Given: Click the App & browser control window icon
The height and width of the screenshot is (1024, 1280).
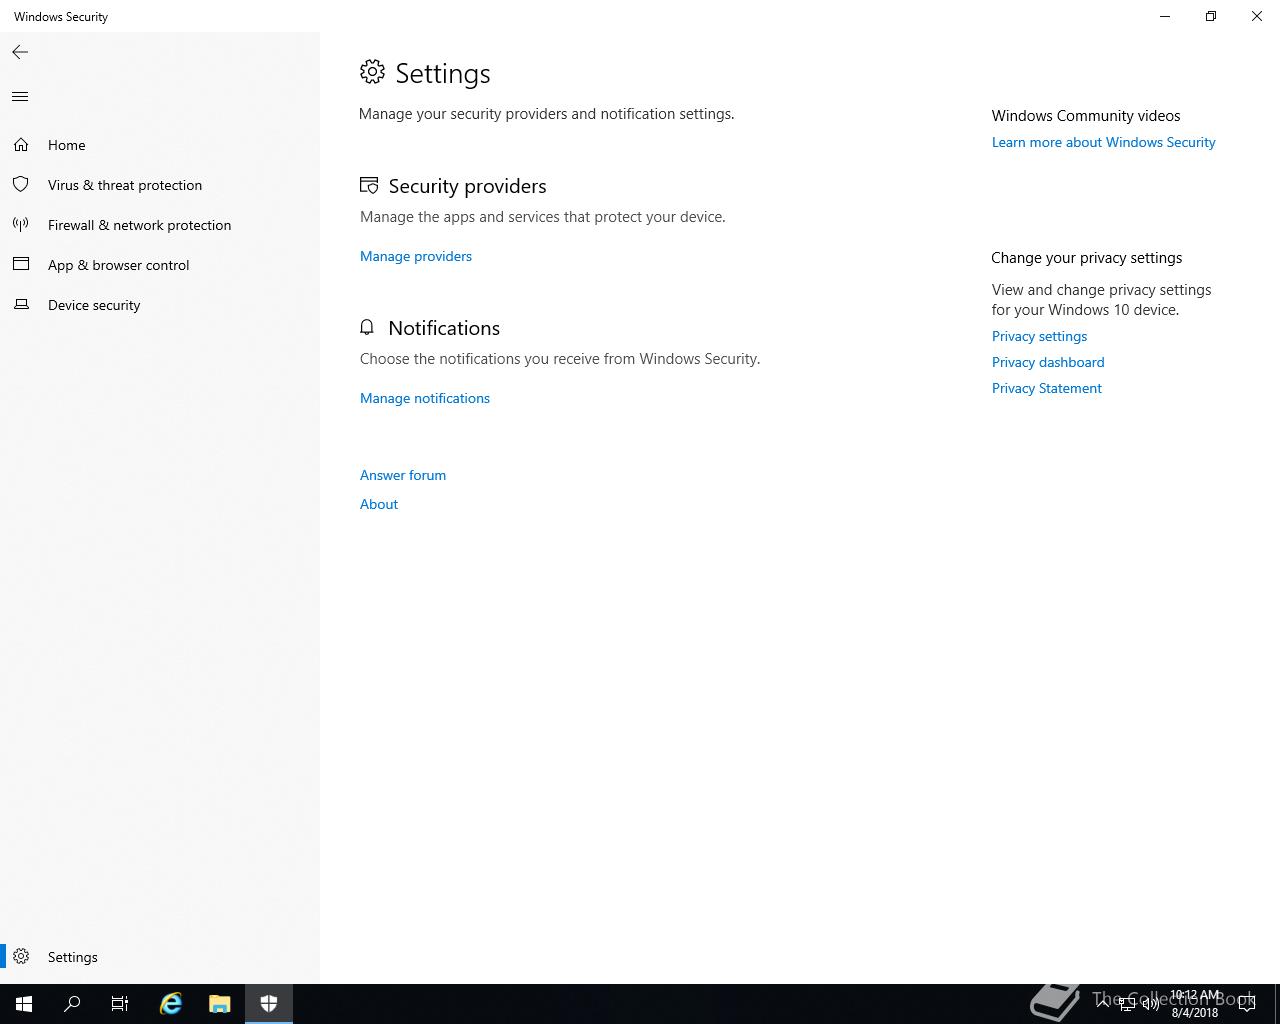Looking at the screenshot, I should [x=21, y=265].
